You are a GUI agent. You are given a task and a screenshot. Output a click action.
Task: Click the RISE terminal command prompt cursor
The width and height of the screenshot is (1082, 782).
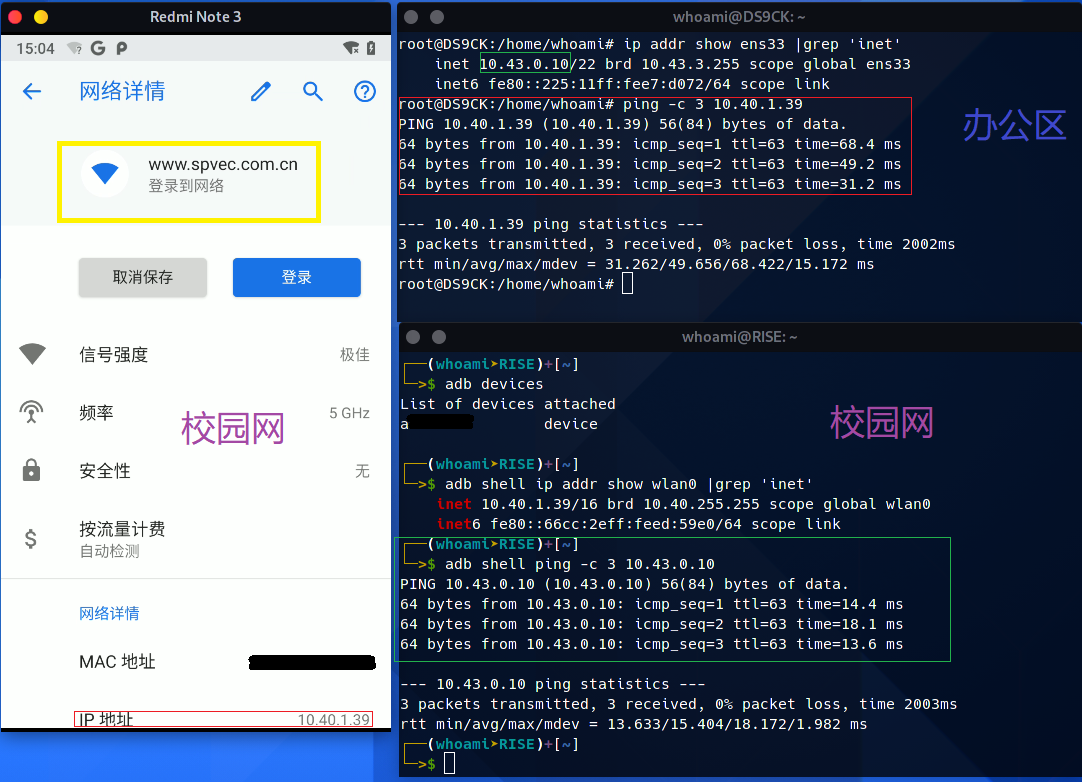point(449,764)
